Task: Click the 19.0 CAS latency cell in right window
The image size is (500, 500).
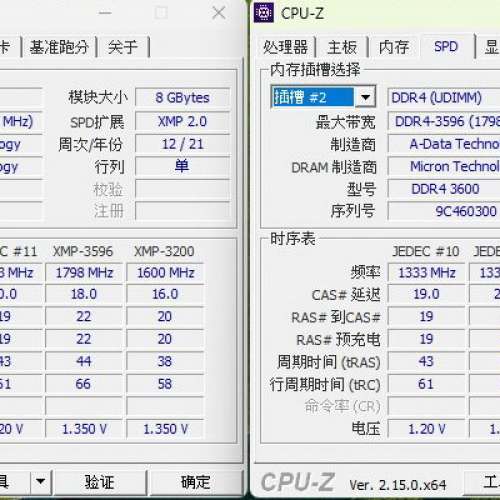Action: [x=427, y=294]
